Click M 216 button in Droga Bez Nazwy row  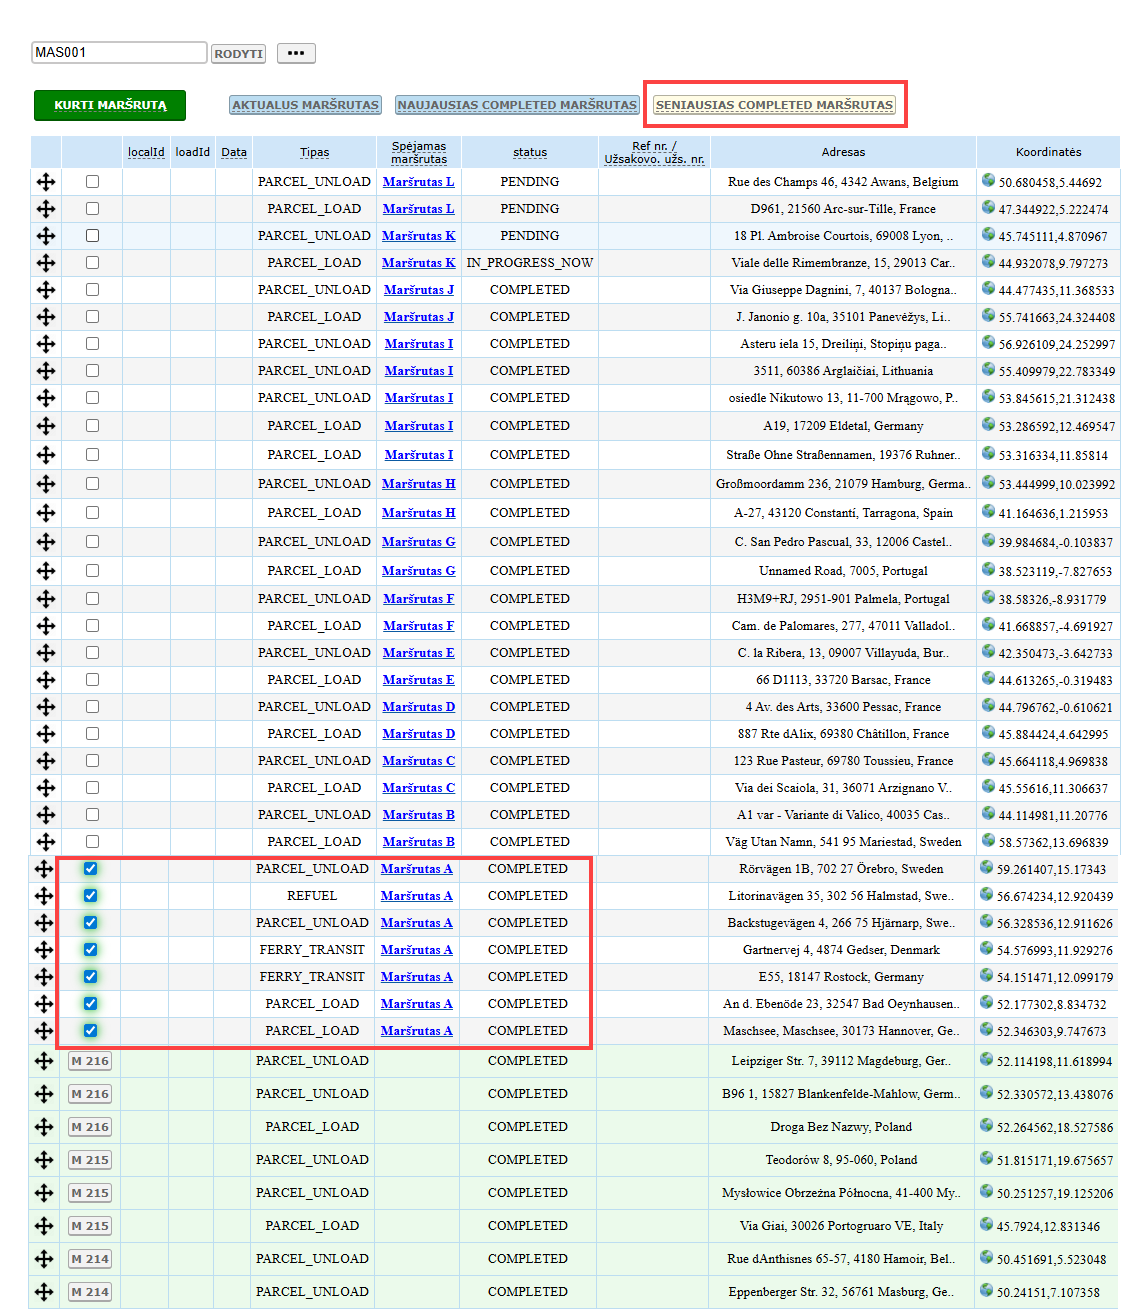click(90, 1128)
